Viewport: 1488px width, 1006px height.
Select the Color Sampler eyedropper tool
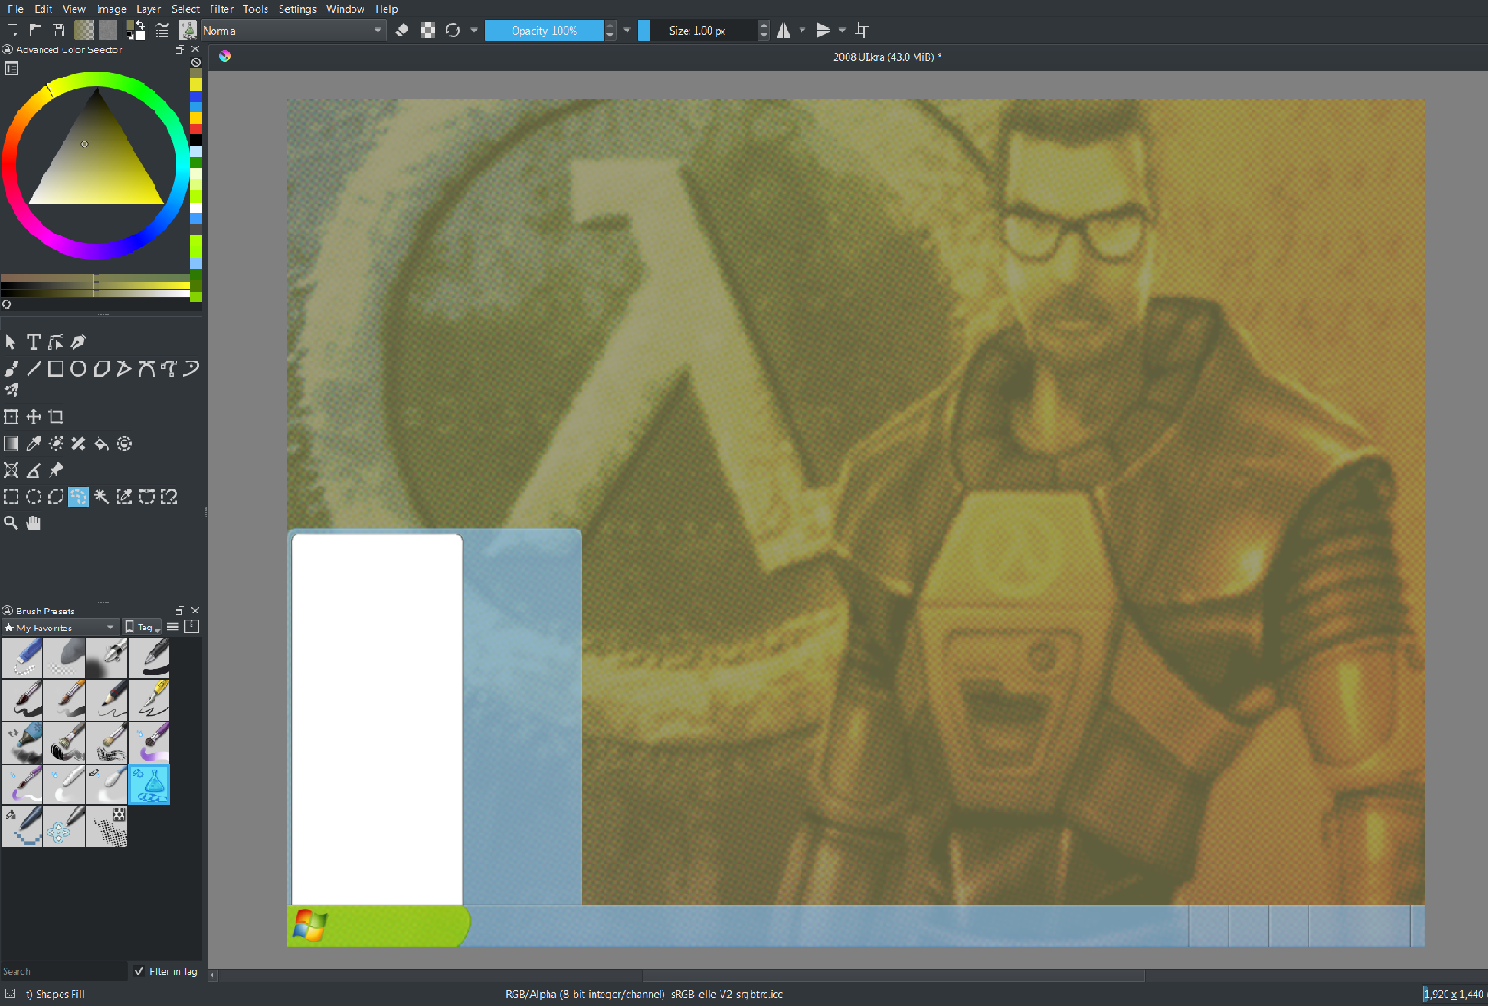coord(33,444)
